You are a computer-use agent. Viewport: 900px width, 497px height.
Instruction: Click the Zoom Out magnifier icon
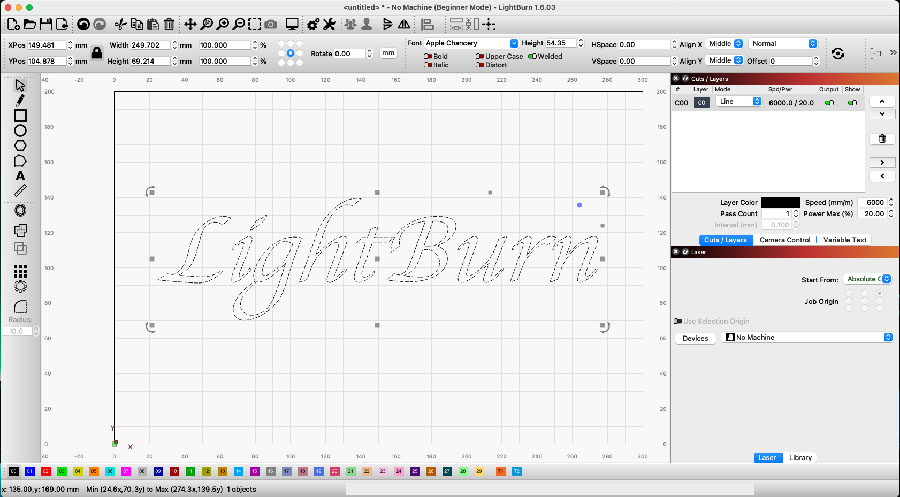[x=239, y=24]
